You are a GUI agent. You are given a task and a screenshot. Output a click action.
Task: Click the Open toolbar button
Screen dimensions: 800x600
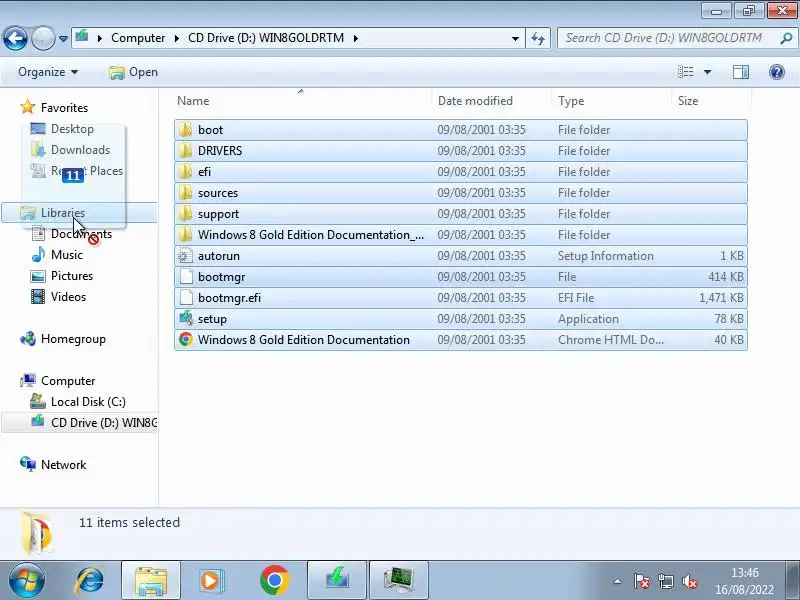click(134, 72)
